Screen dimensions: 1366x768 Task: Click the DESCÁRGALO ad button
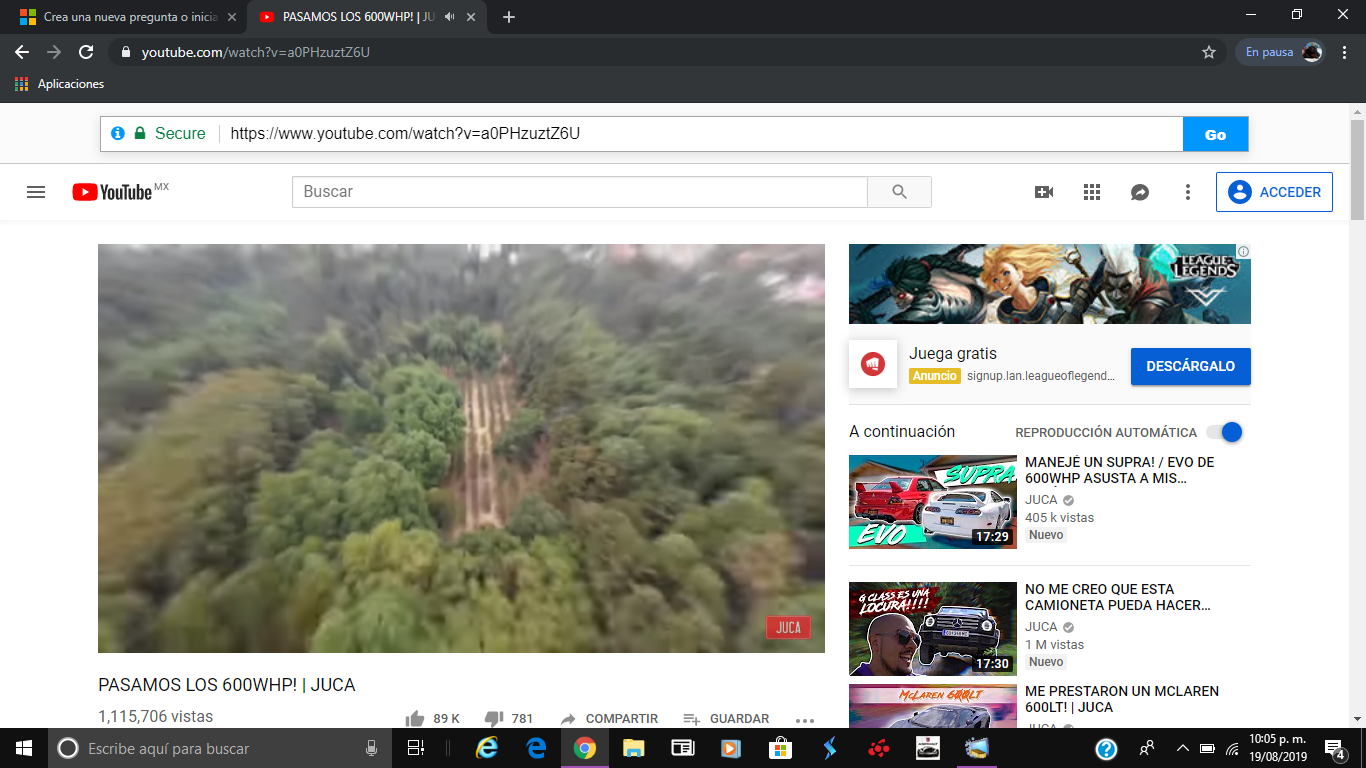click(x=1191, y=366)
